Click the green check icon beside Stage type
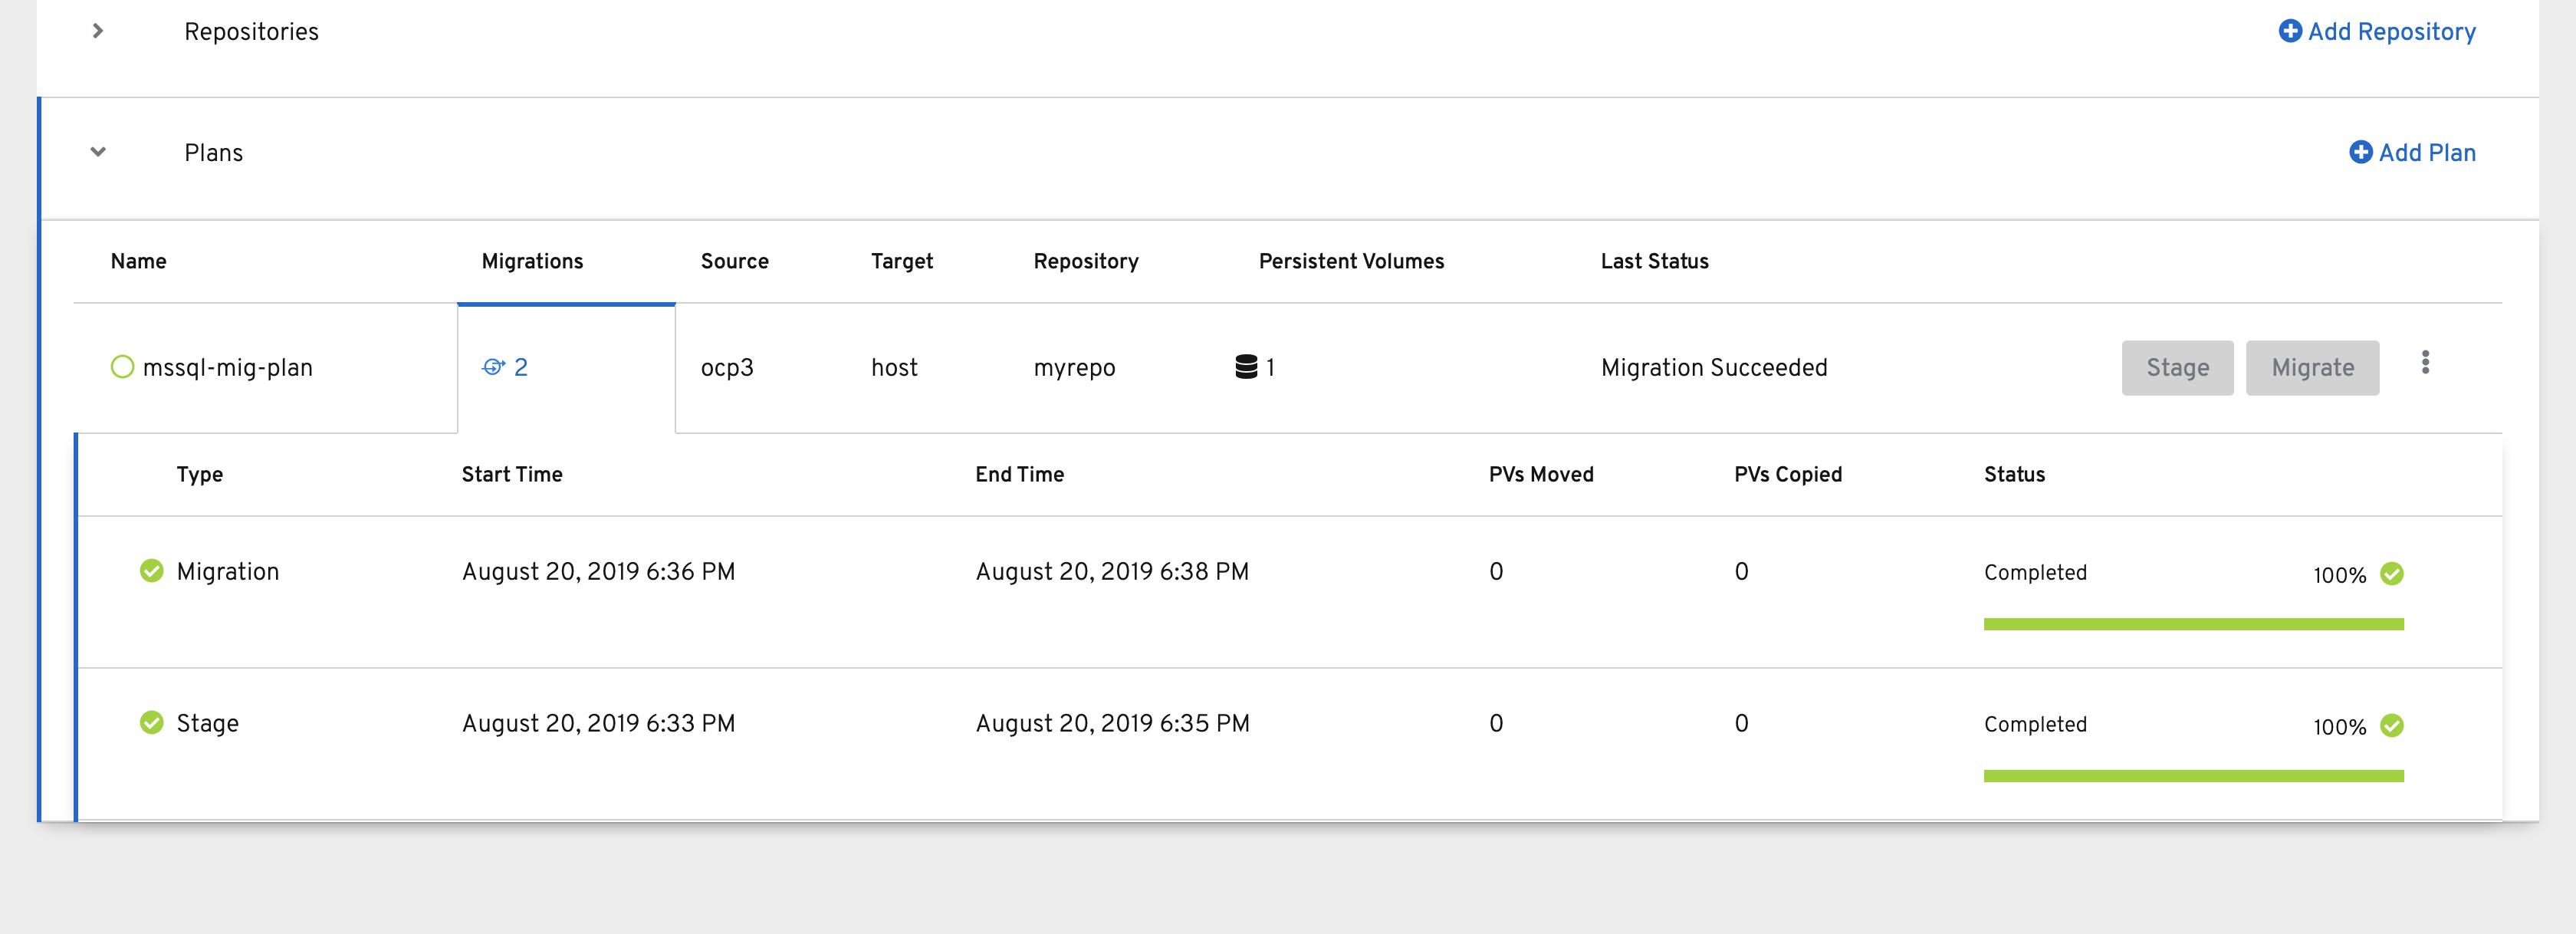Viewport: 2576px width, 934px height. click(151, 722)
